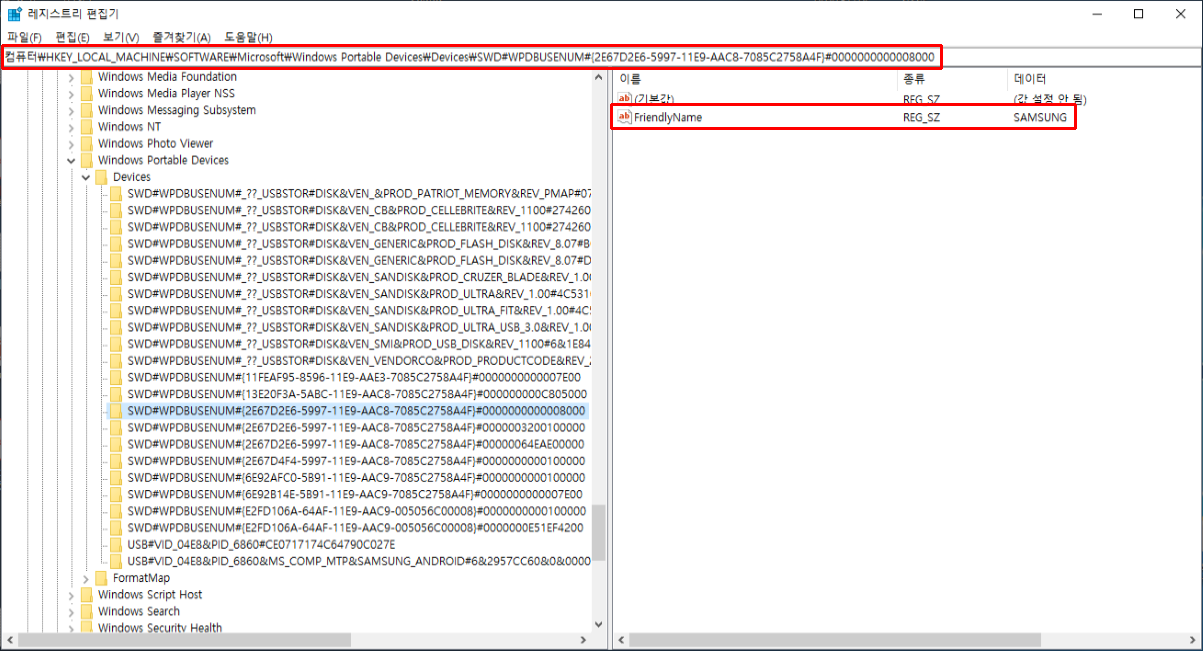The height and width of the screenshot is (651, 1203).
Task: Expand the FormatMap key
Action: click(86, 578)
